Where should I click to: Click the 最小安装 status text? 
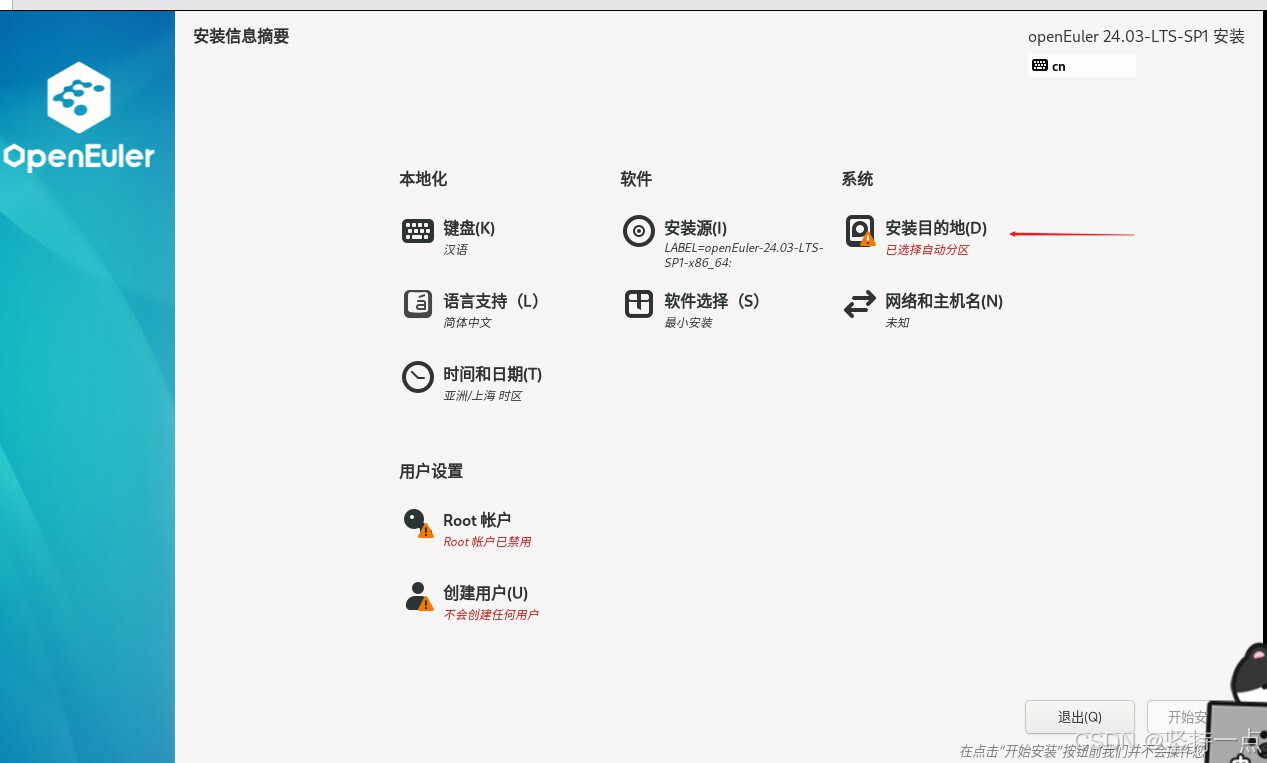[x=688, y=323]
